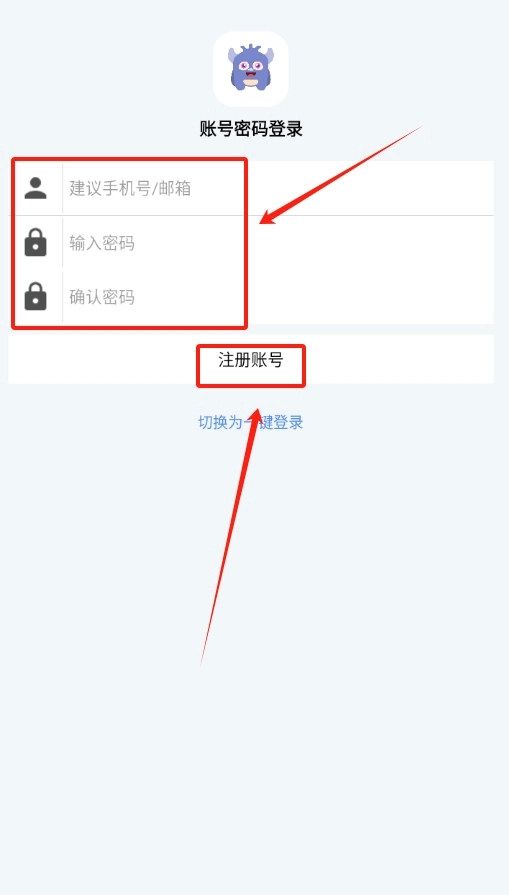Screen dimensions: 509x895
Task: Switch to one-key login mode
Action: [x=251, y=422]
